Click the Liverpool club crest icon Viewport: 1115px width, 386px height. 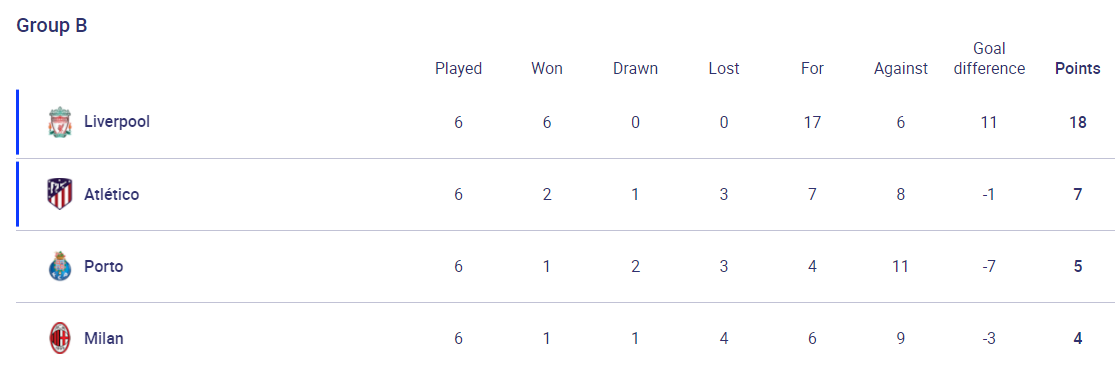(60, 122)
